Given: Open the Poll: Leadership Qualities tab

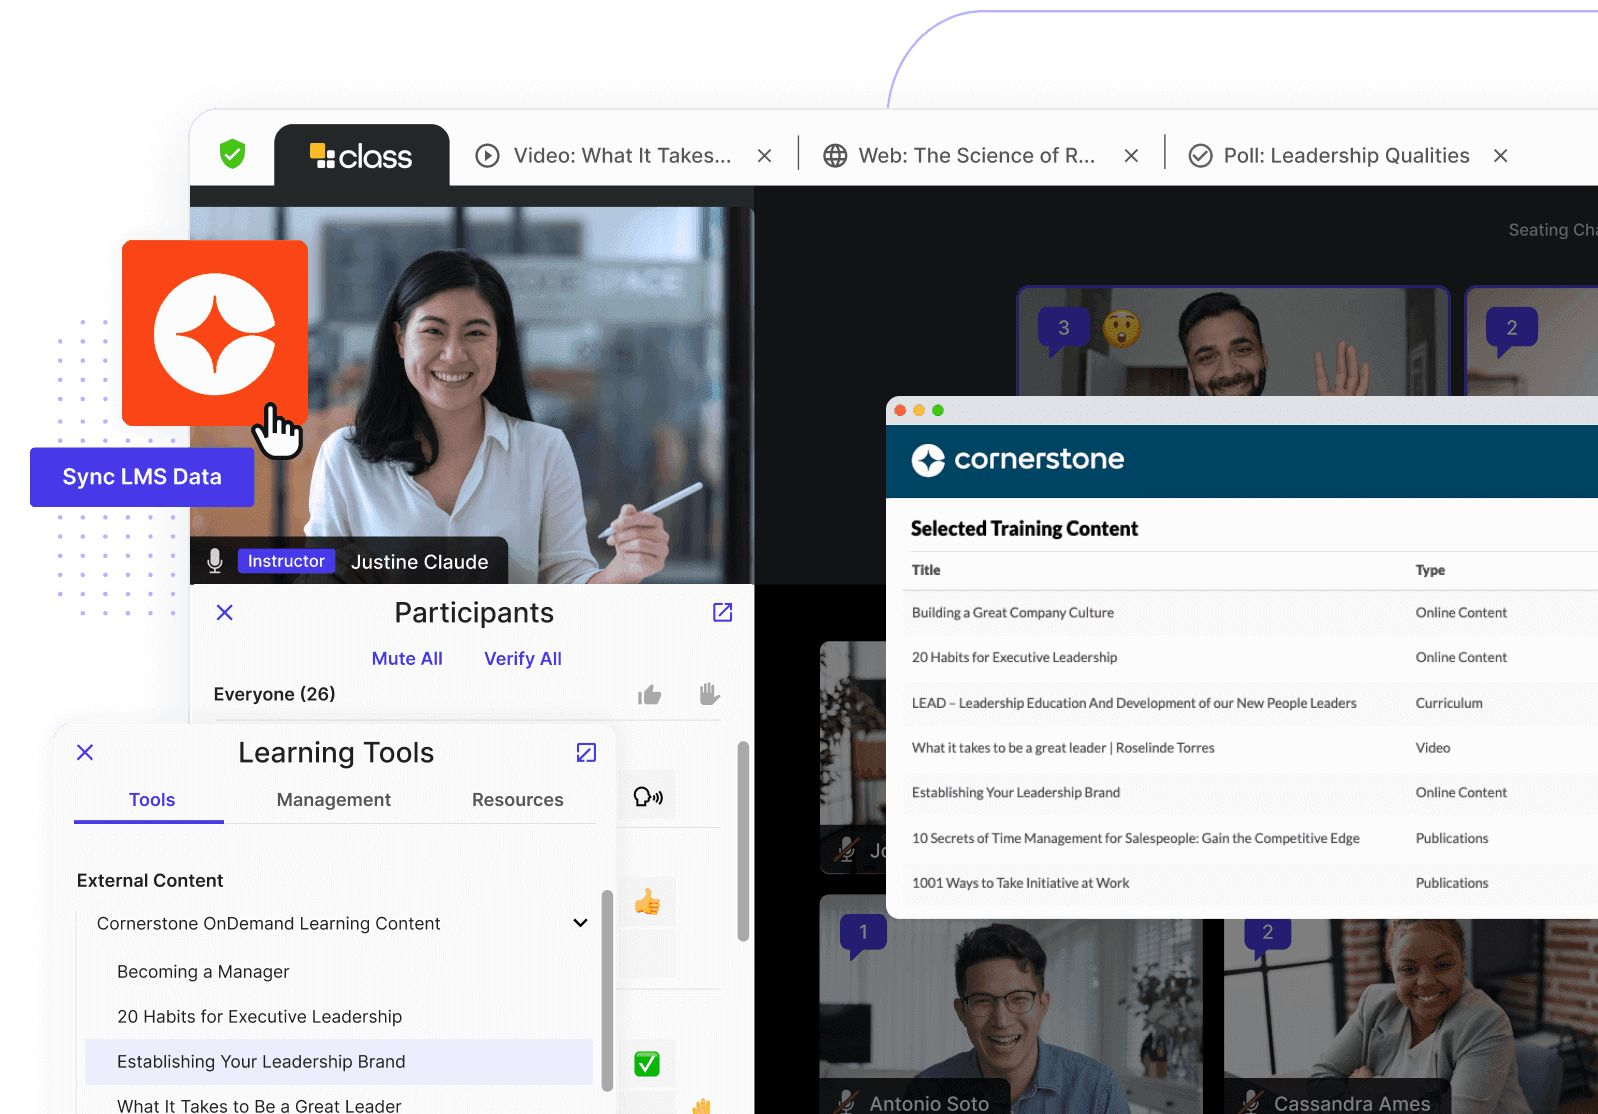Looking at the screenshot, I should tap(1329, 156).
